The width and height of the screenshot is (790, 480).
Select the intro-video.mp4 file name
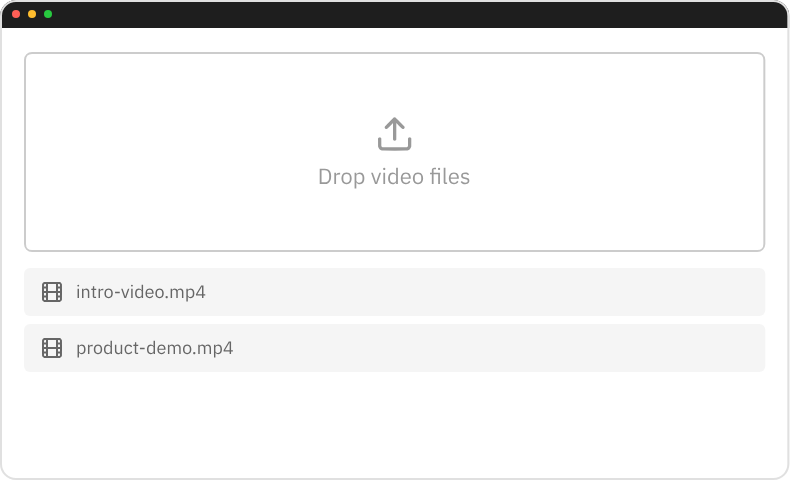click(x=141, y=292)
